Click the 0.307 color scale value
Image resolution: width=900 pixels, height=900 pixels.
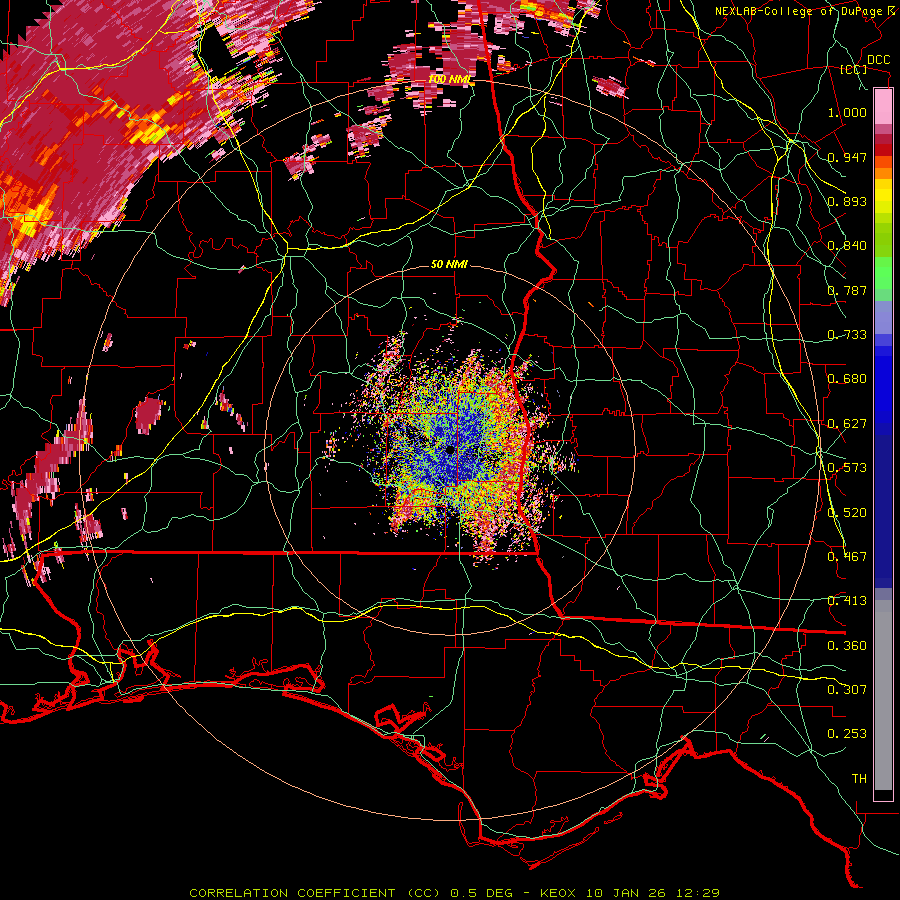coord(847,690)
